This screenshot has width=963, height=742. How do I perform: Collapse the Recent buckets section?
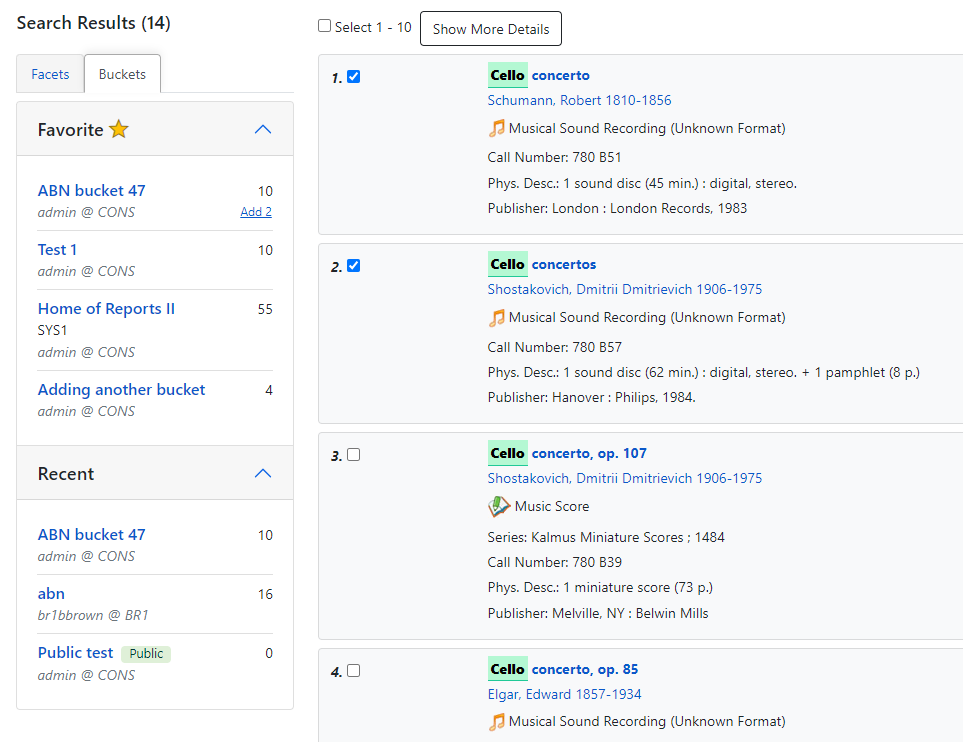pos(262,472)
